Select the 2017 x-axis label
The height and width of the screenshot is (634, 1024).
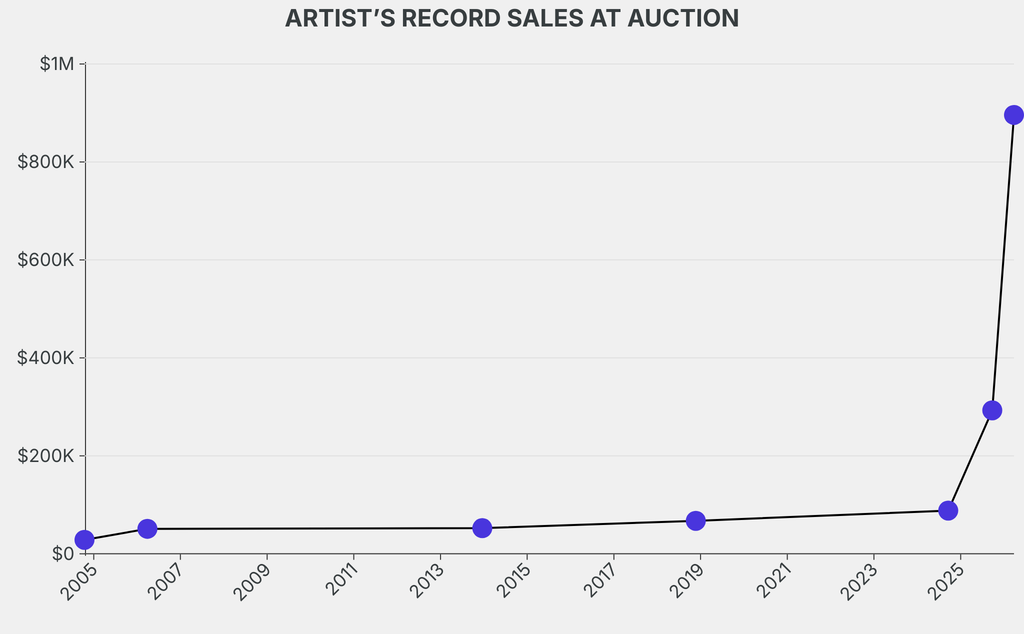(599, 582)
